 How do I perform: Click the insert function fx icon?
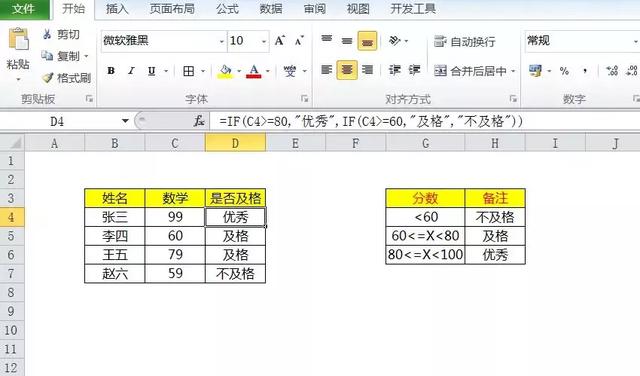[x=199, y=121]
